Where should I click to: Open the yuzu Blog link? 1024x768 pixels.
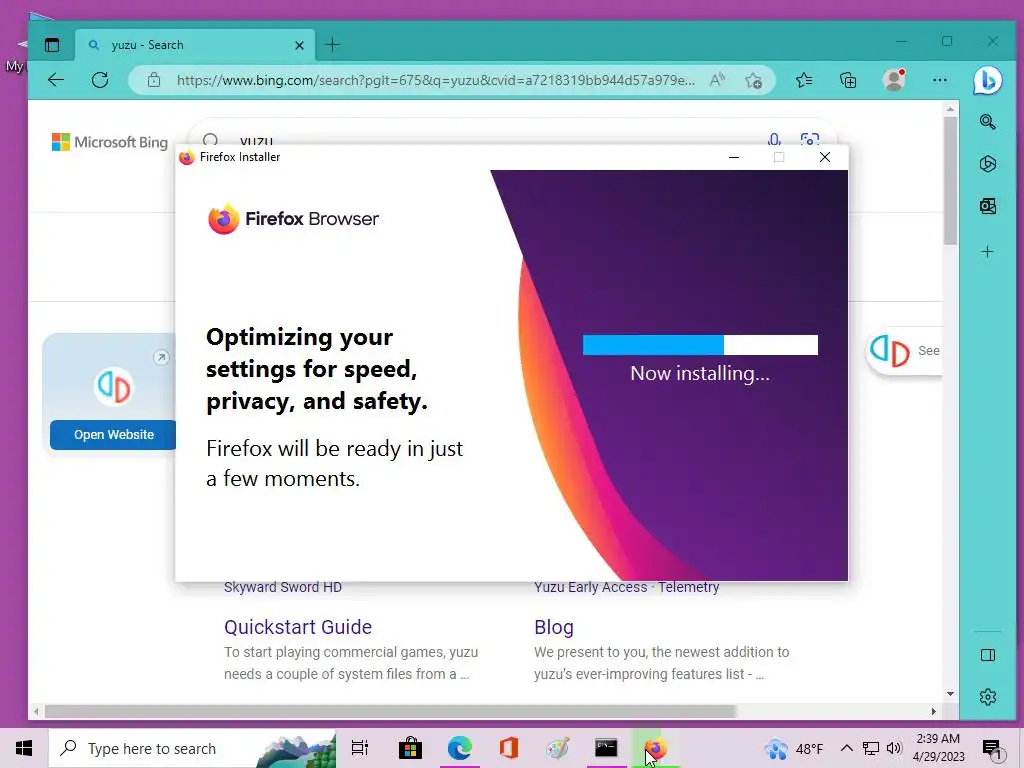pos(554,627)
